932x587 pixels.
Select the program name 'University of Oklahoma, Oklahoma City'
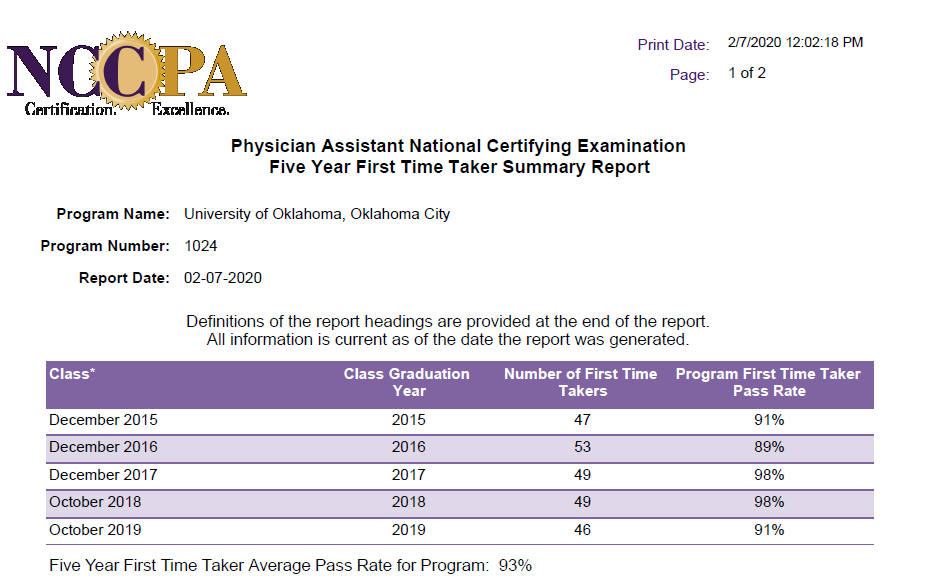[x=317, y=214]
